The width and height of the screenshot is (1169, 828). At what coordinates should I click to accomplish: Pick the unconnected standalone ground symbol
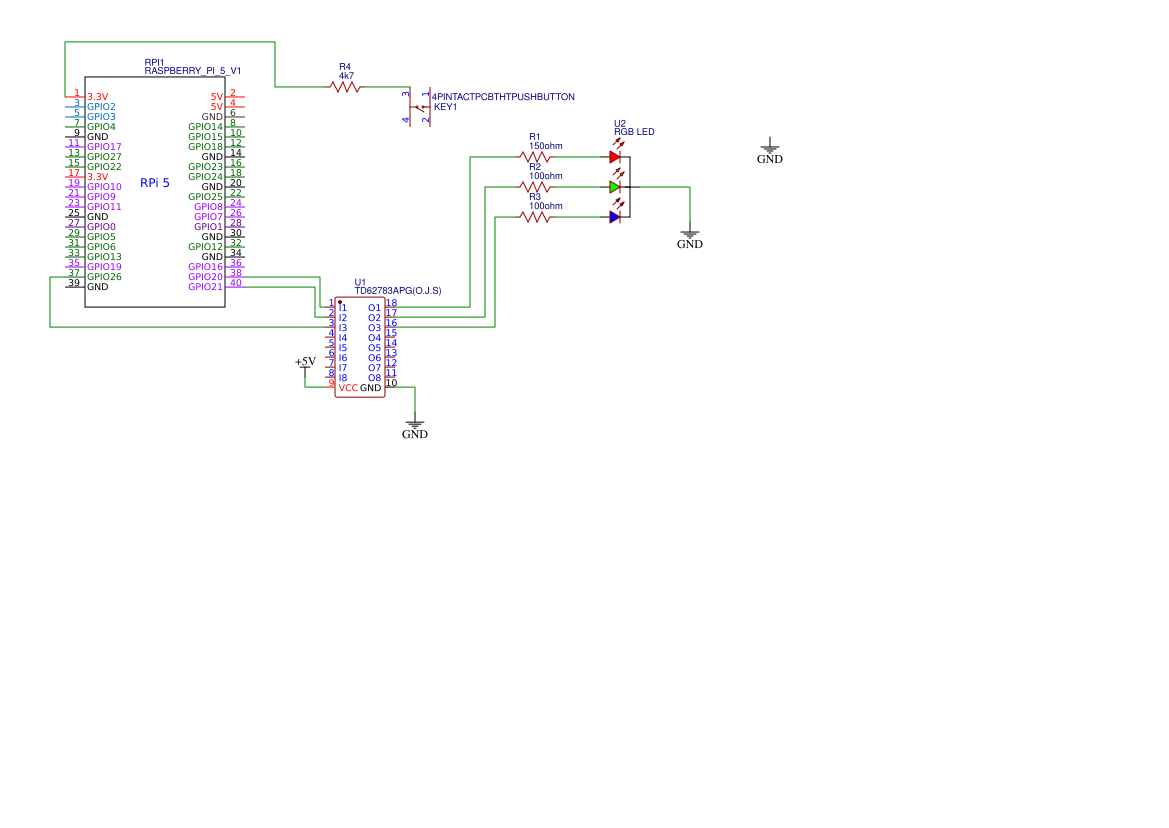click(769, 153)
